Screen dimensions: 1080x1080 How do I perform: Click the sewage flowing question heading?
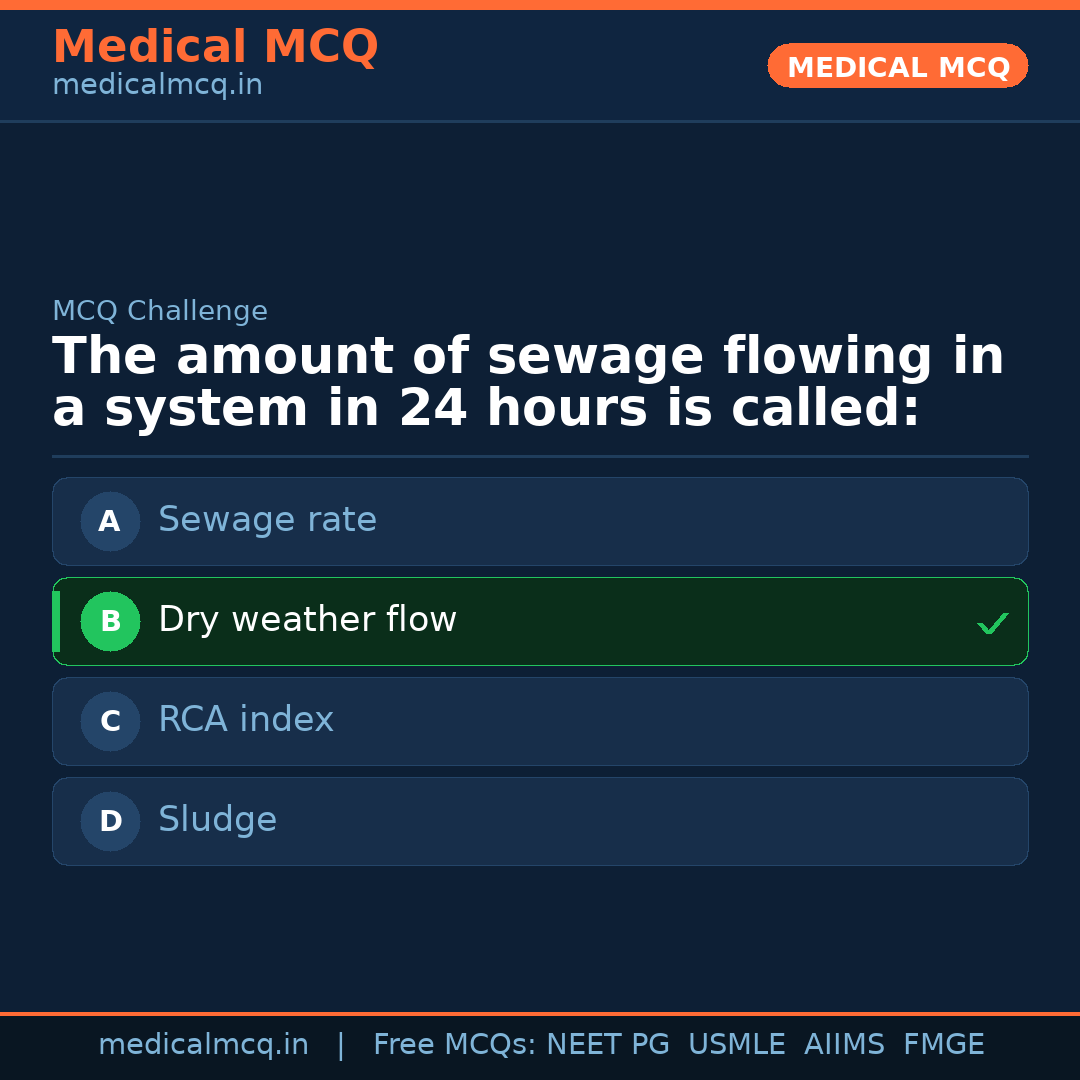[x=528, y=383]
